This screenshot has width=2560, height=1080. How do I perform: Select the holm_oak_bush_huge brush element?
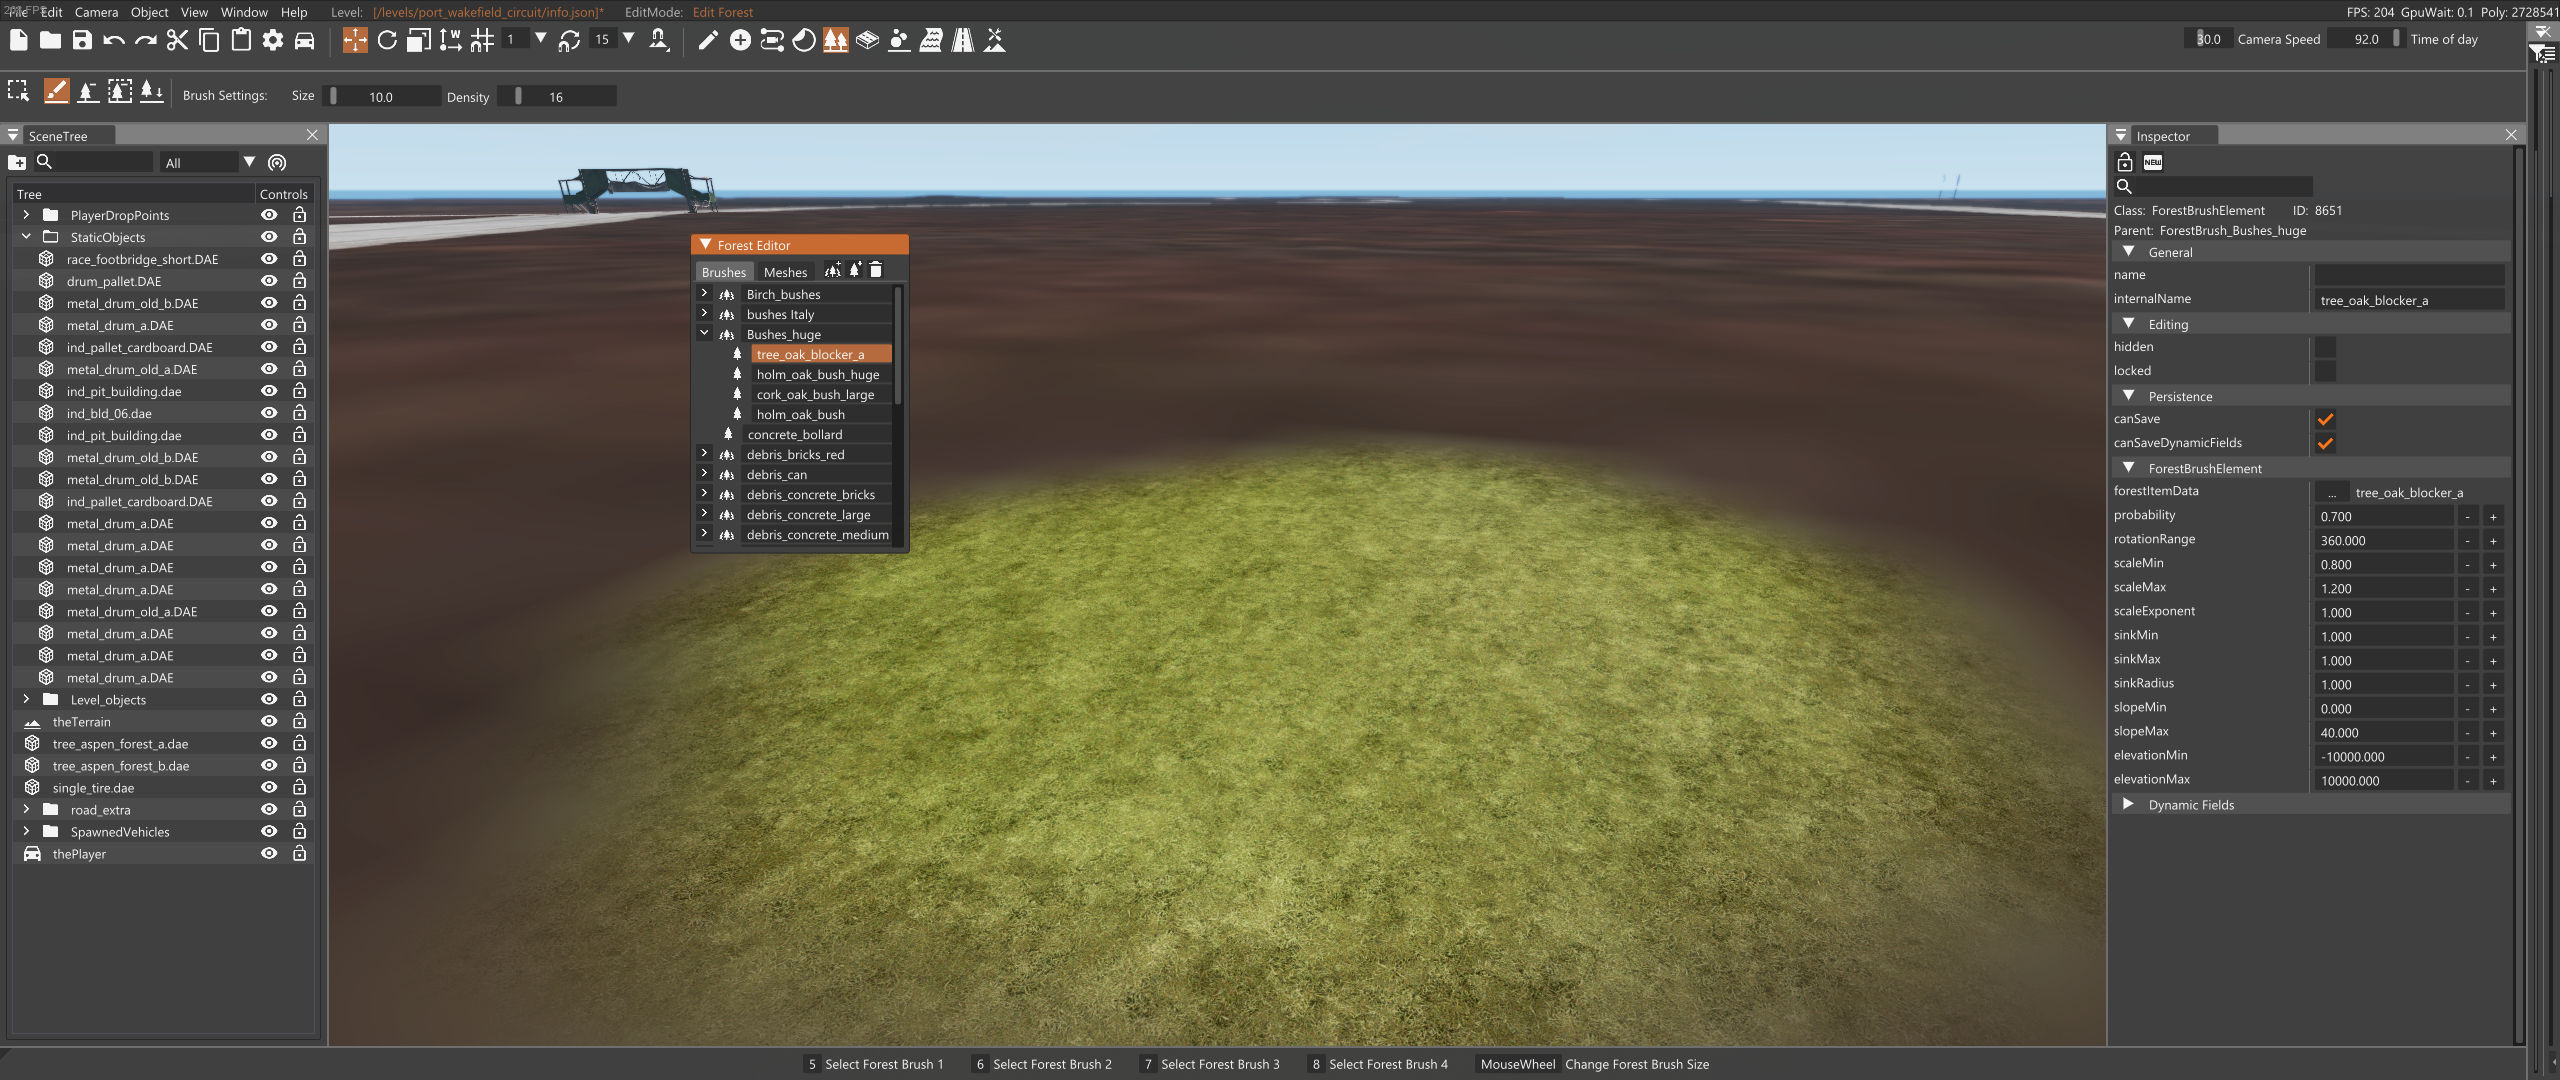[x=817, y=375]
